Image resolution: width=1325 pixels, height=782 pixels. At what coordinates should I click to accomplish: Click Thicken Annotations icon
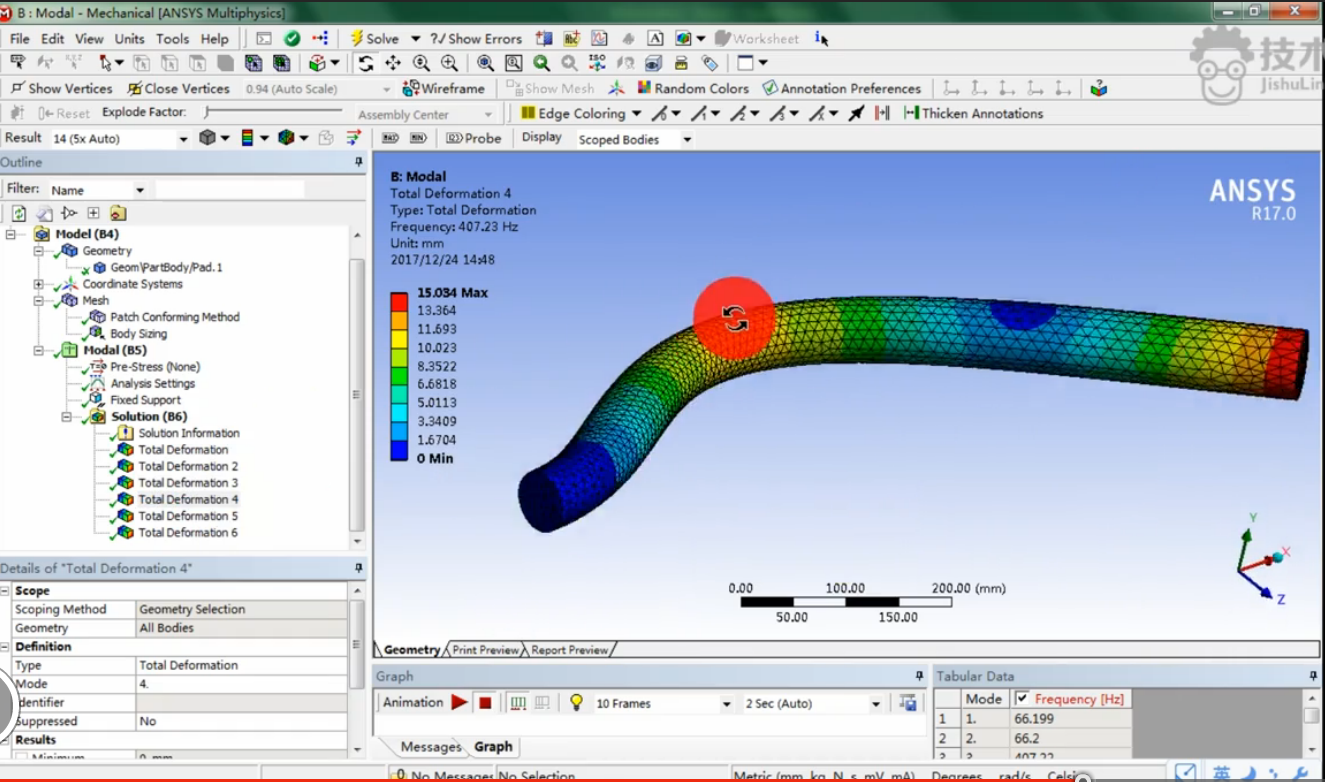coord(911,113)
